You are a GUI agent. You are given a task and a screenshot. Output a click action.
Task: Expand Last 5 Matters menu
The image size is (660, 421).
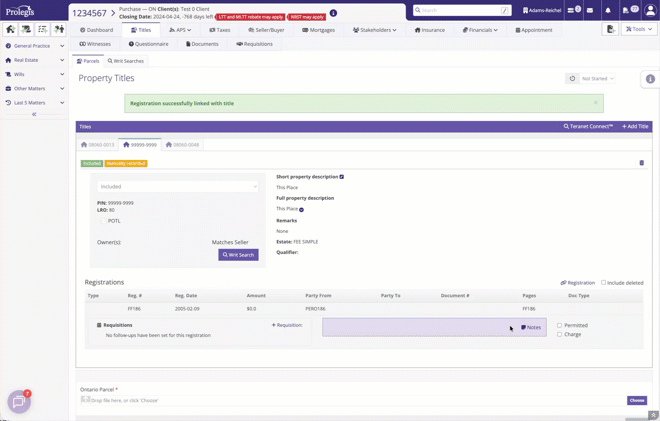[35, 103]
